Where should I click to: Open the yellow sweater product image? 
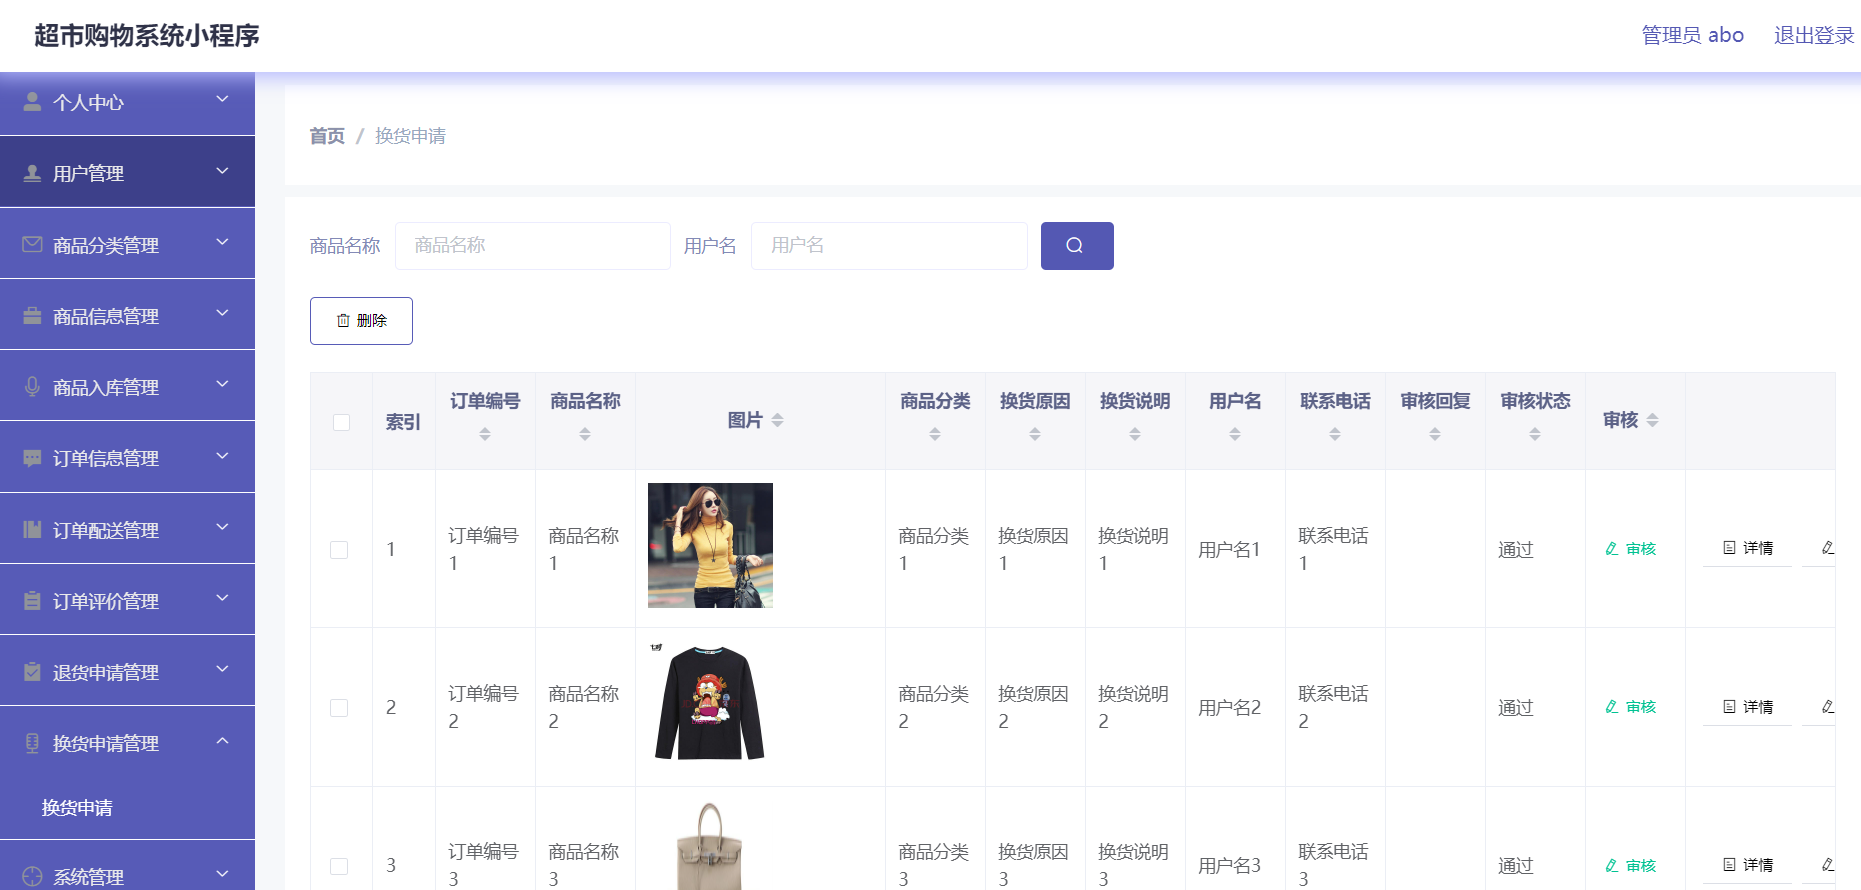click(710, 545)
